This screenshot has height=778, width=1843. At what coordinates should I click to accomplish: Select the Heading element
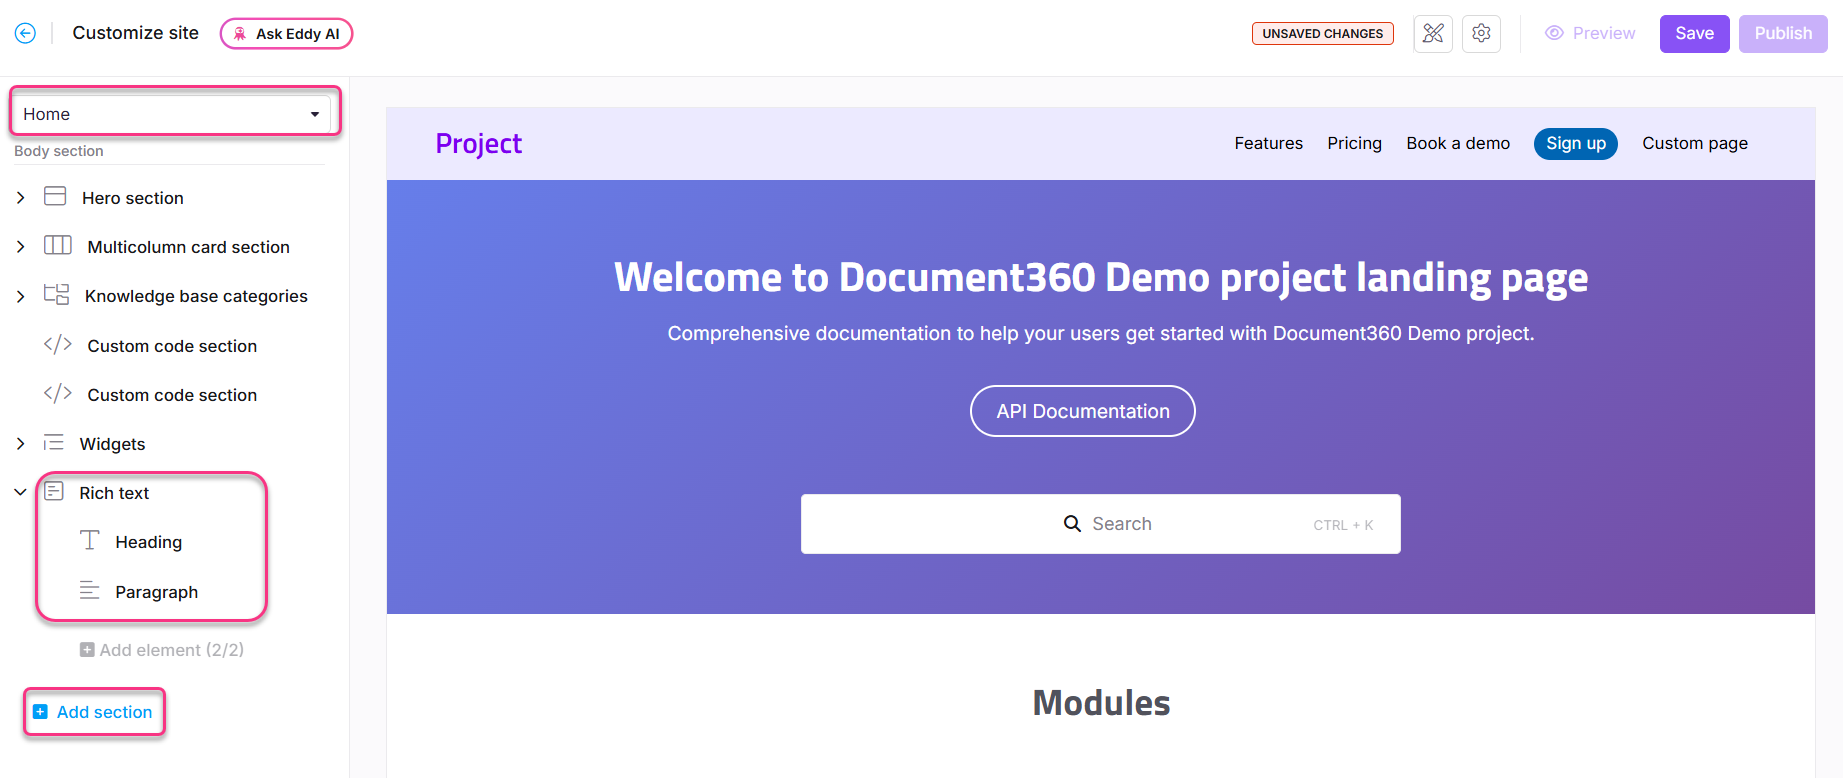click(x=149, y=542)
